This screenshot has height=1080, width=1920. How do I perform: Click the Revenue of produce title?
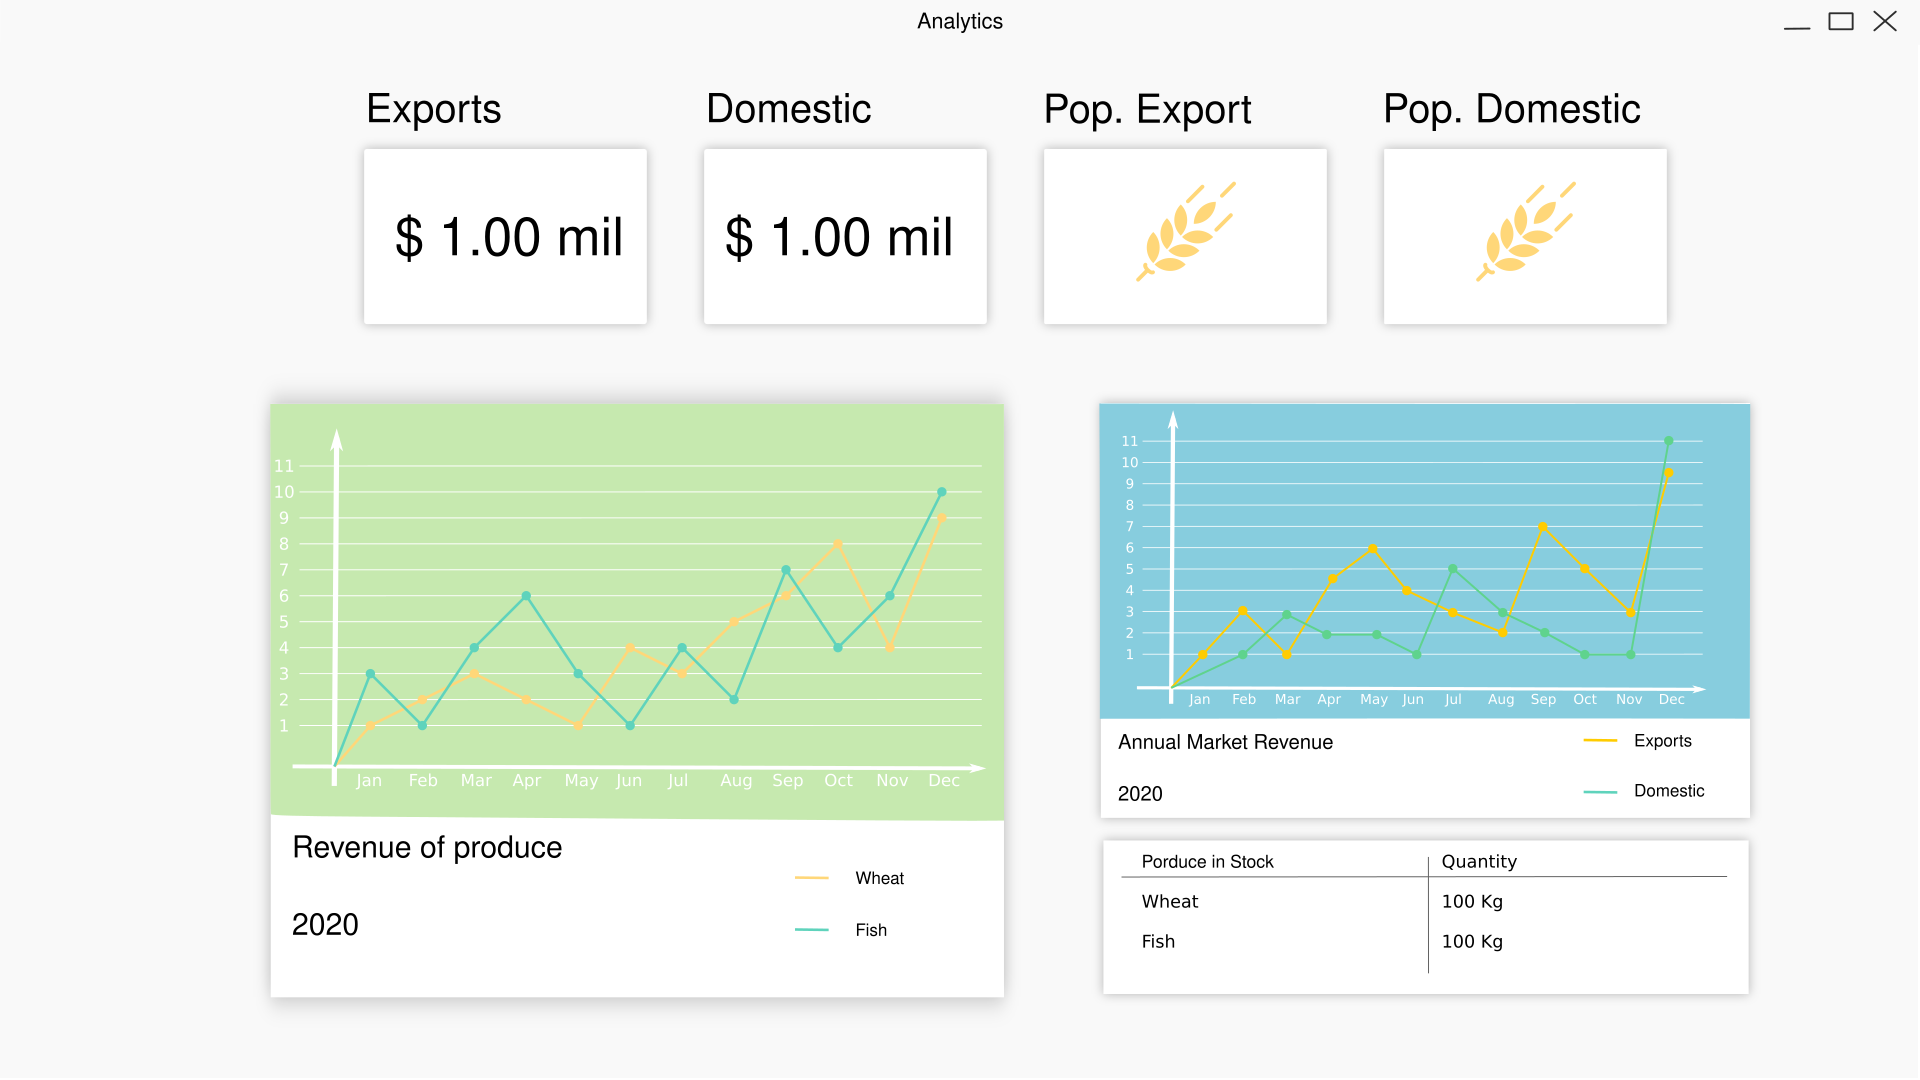coord(427,848)
